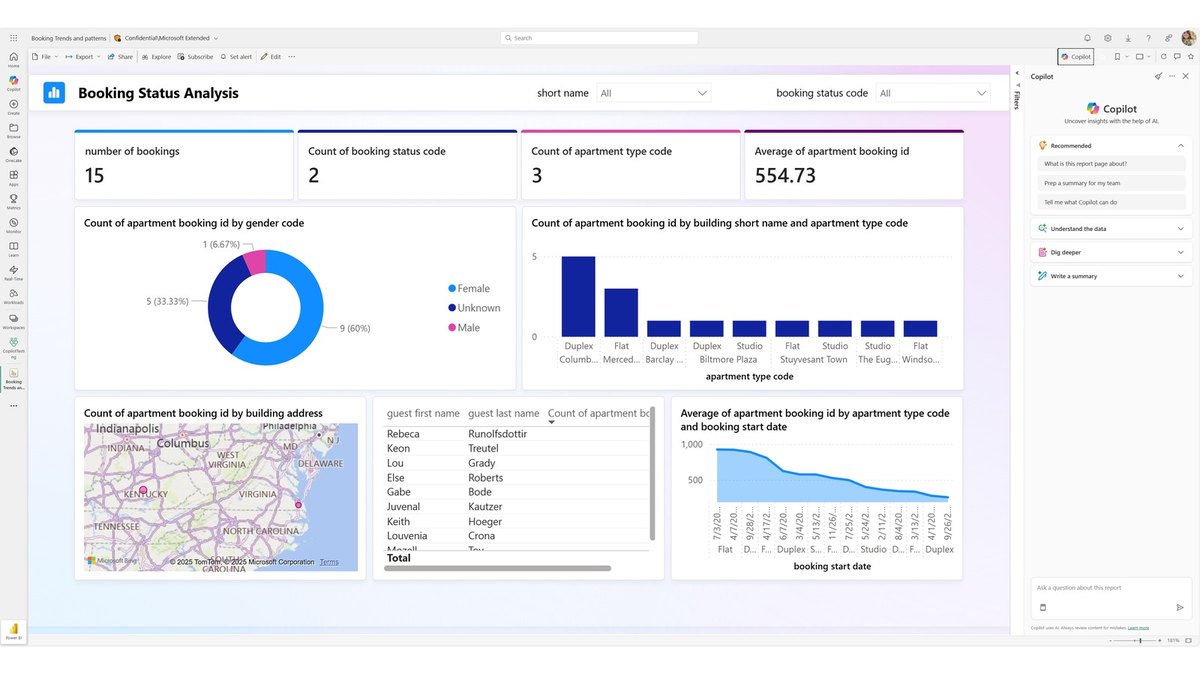1200x675 pixels.
Task: Go to Home in left navigation
Action: (13, 59)
